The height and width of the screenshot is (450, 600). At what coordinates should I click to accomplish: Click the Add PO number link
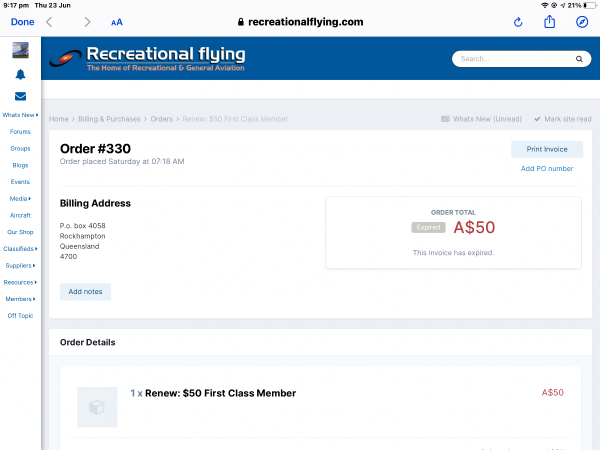tap(547, 169)
